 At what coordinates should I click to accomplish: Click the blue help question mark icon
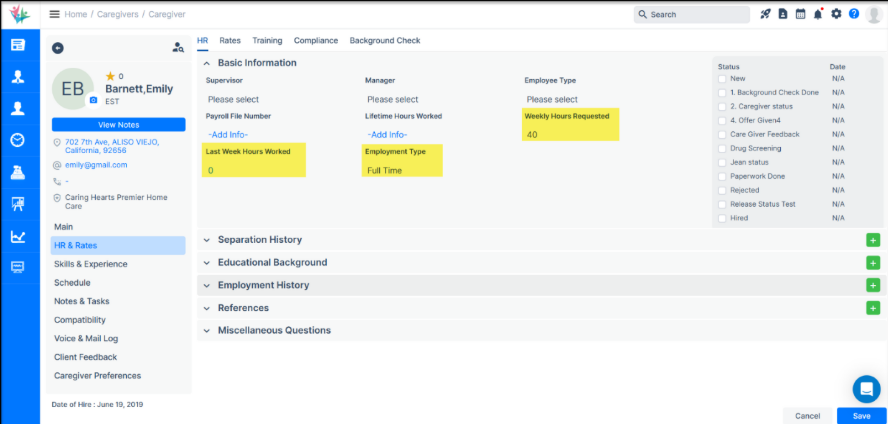click(x=853, y=14)
